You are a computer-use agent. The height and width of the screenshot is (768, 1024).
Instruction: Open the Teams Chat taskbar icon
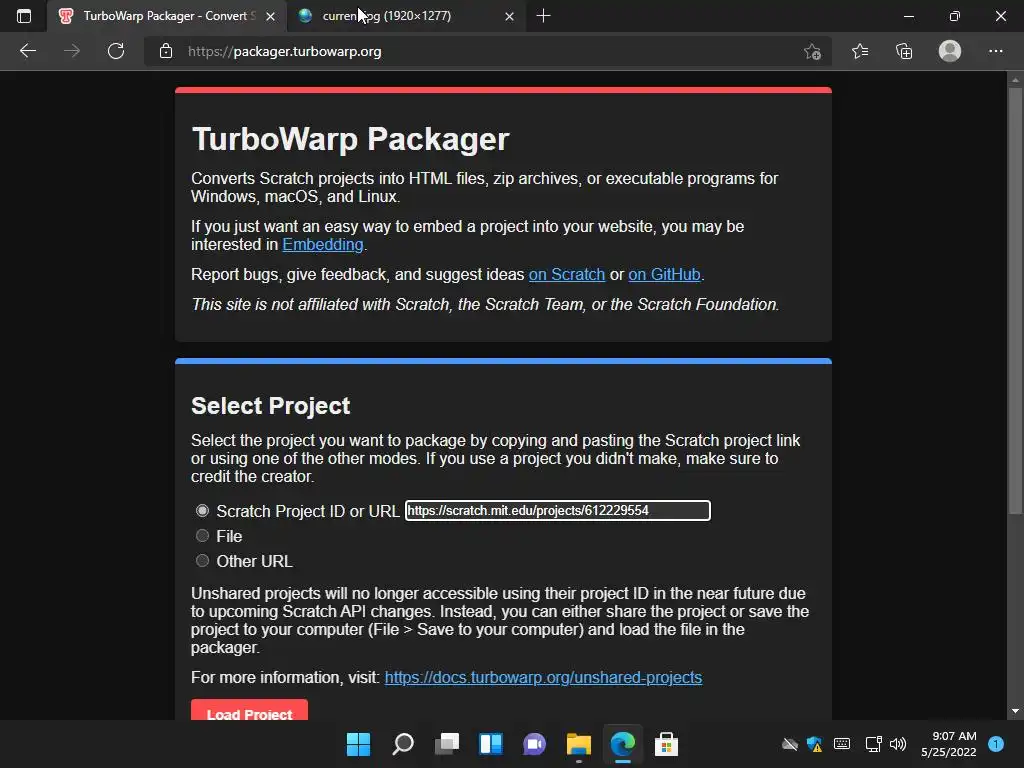pyautogui.click(x=534, y=744)
